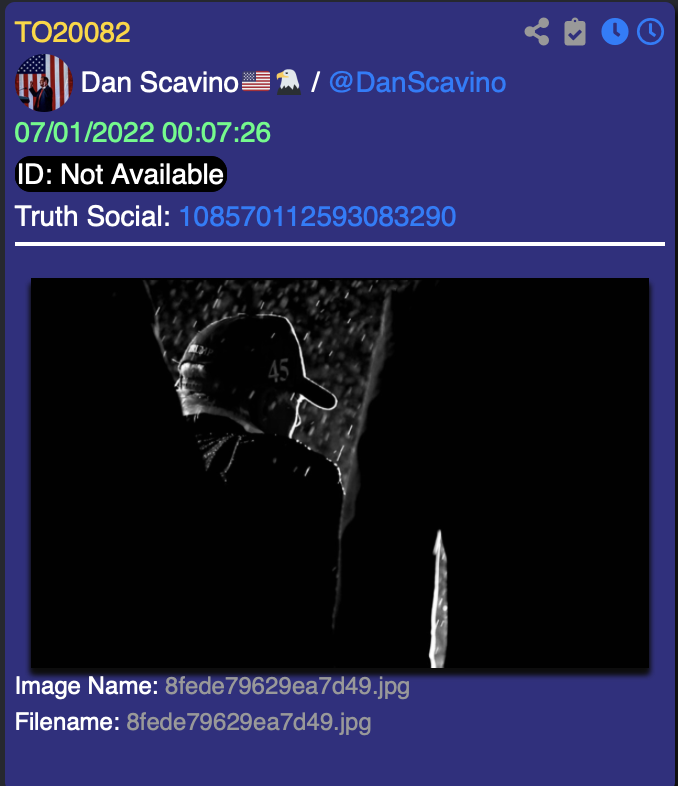Click the solid blue clock icon
The width and height of the screenshot is (678, 786).
614,32
